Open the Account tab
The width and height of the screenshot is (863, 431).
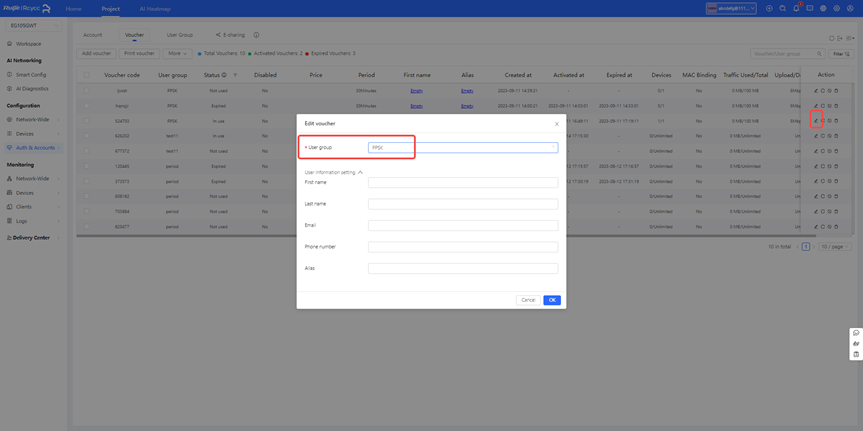pyautogui.click(x=93, y=35)
